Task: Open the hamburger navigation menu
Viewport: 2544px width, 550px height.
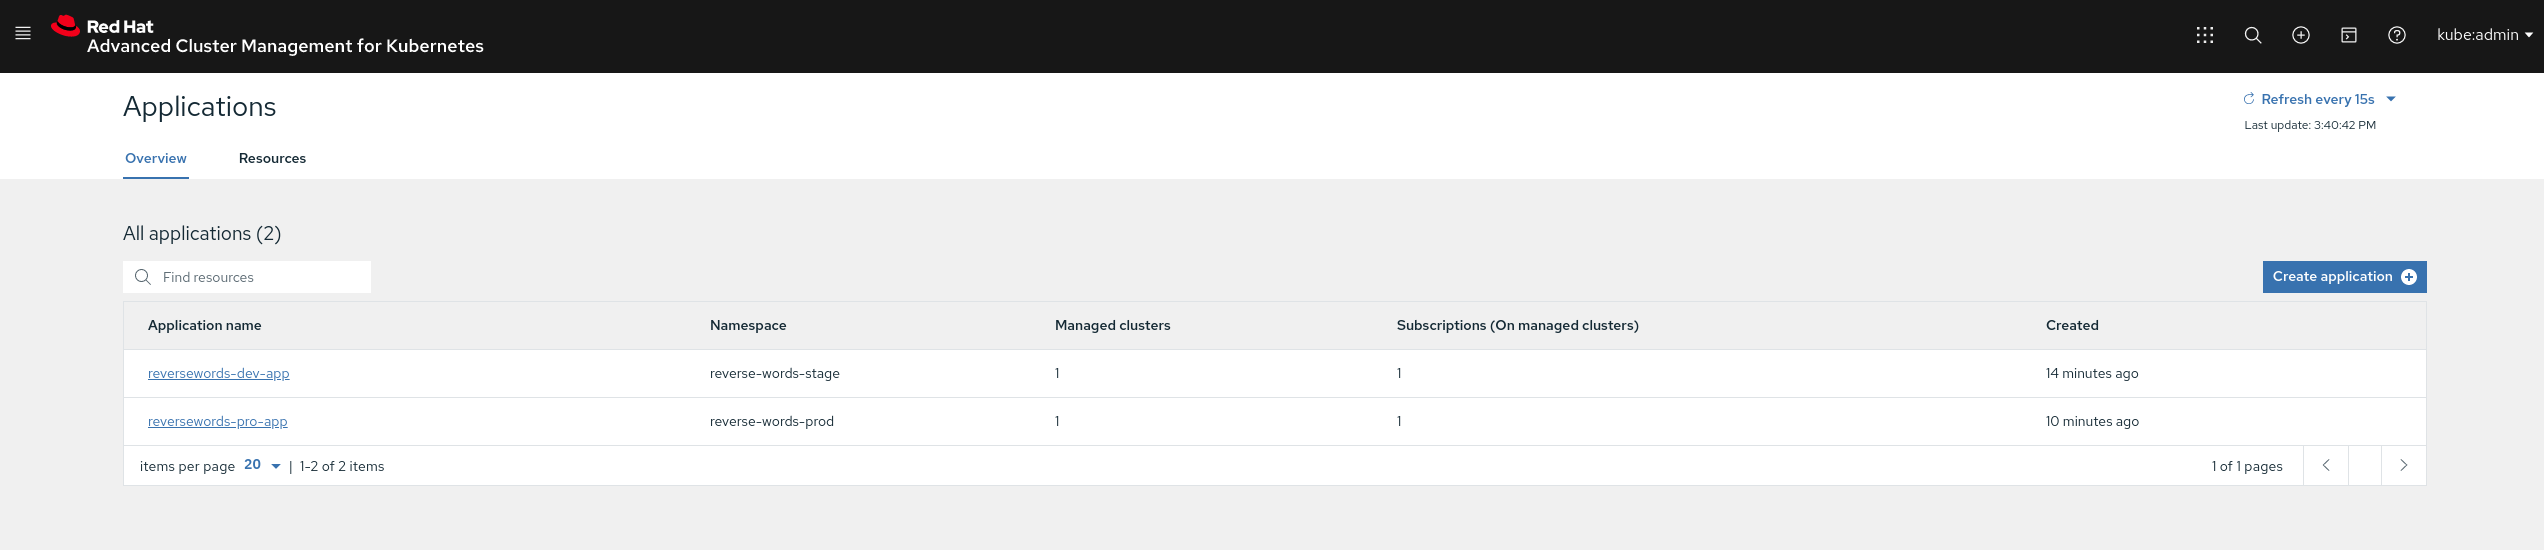Action: pos(23,34)
